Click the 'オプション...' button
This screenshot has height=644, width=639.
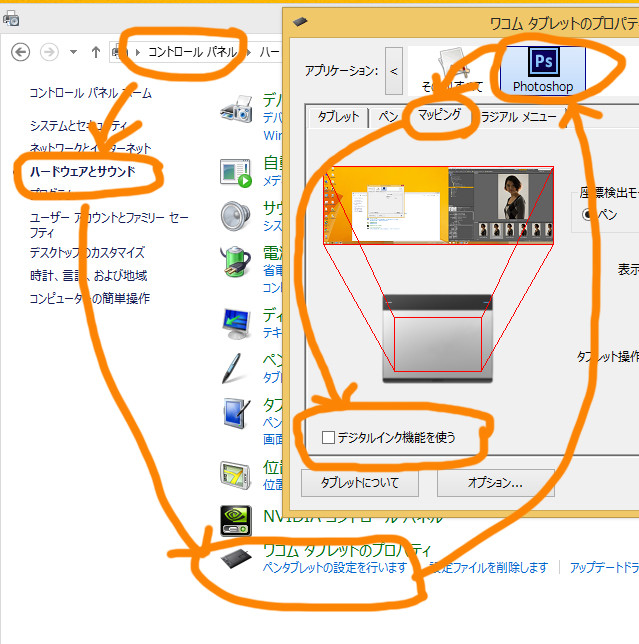click(496, 483)
